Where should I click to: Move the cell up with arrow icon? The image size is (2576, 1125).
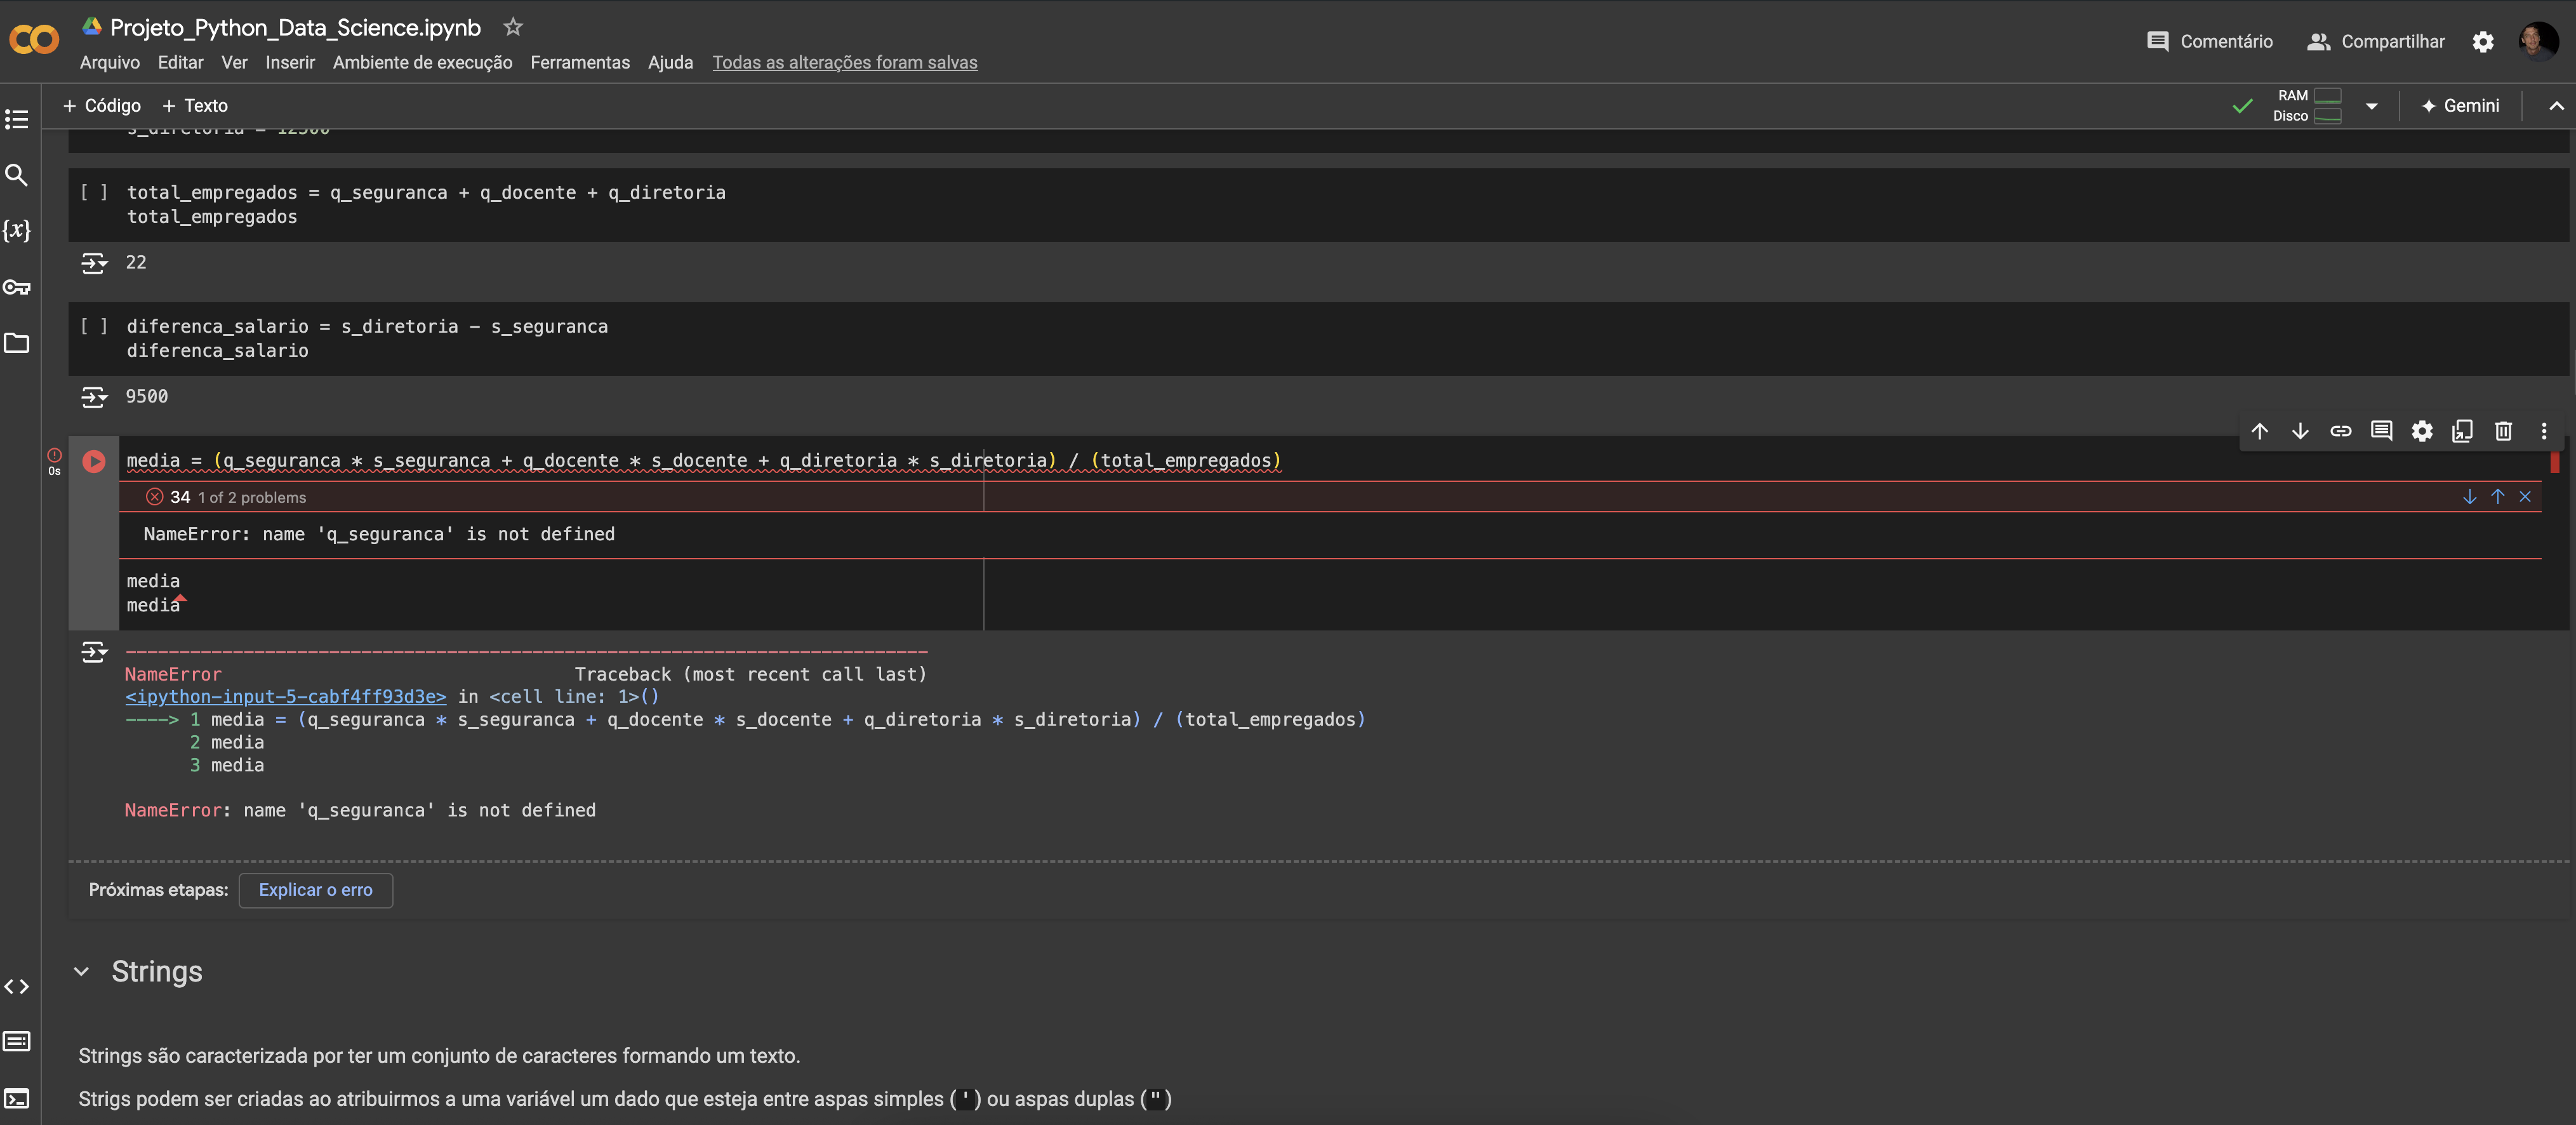click(2260, 431)
